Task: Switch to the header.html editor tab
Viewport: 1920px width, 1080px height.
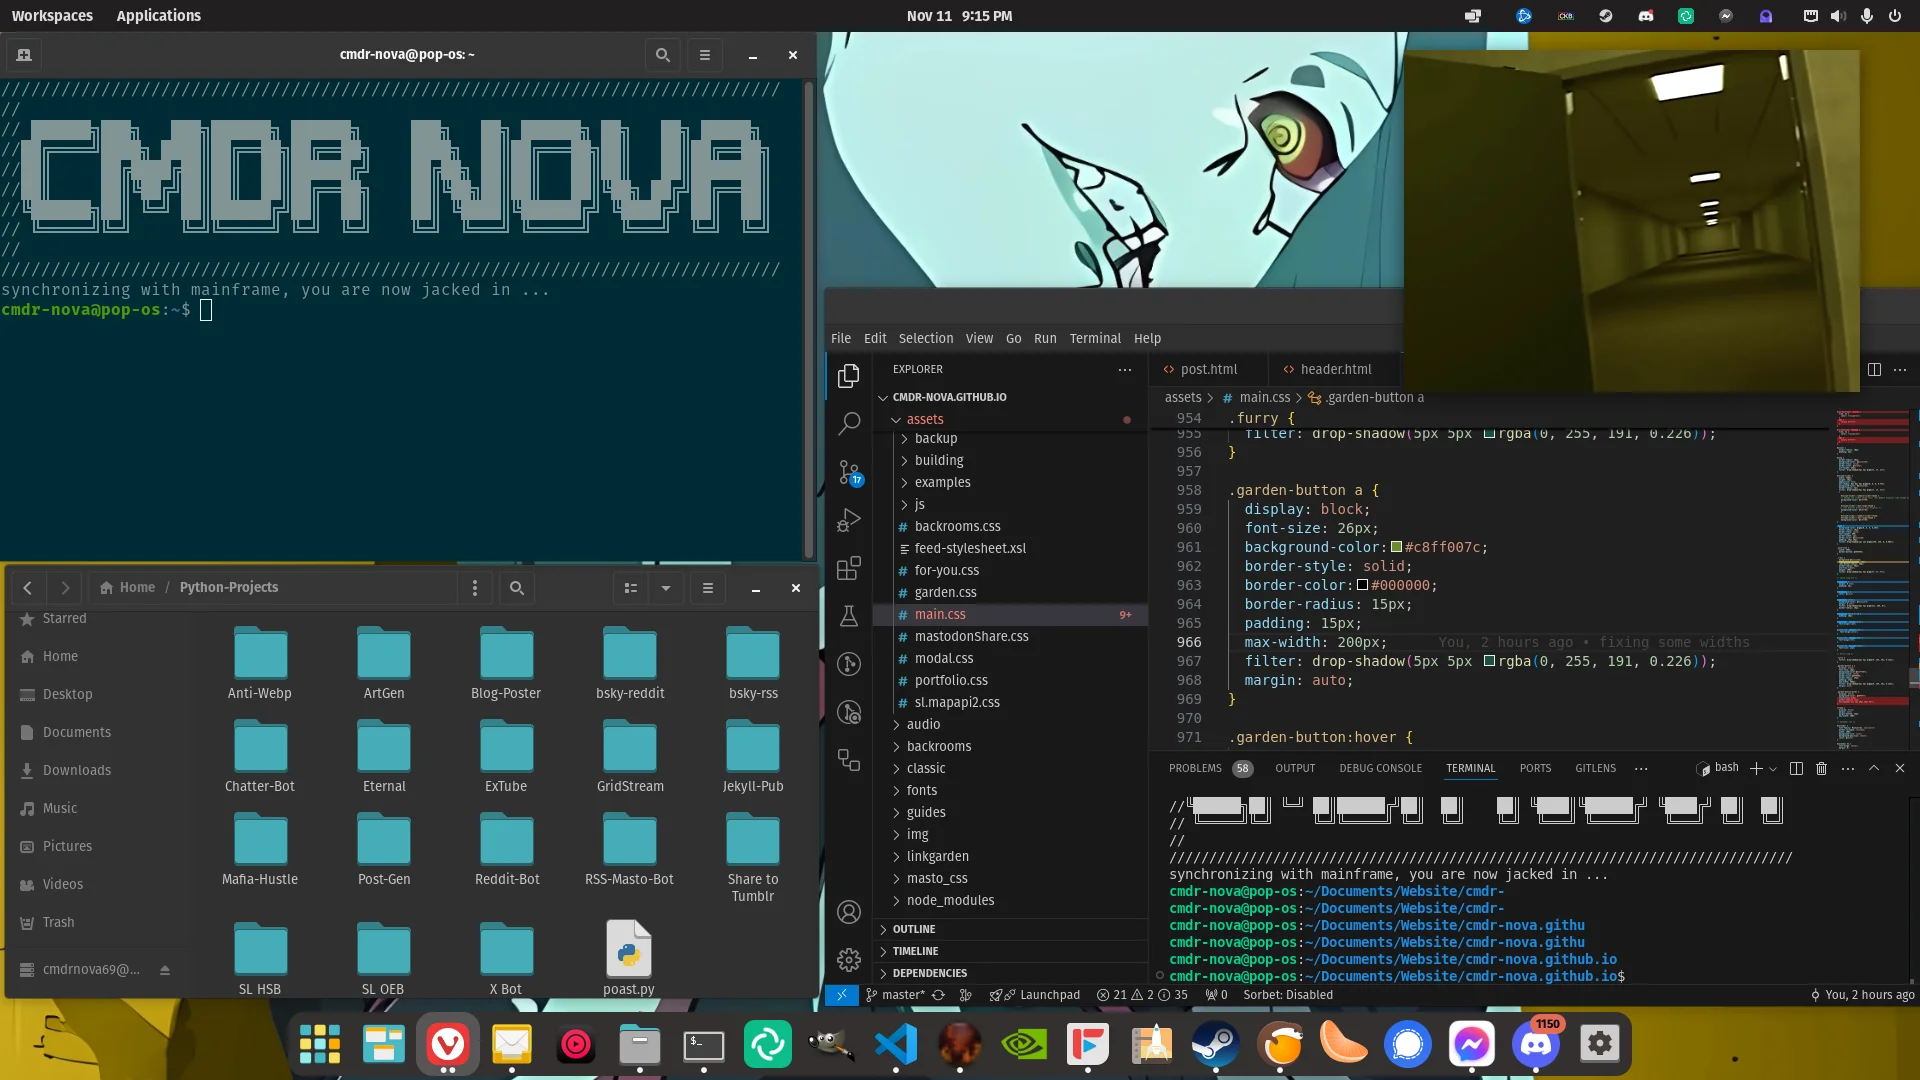Action: point(1335,369)
